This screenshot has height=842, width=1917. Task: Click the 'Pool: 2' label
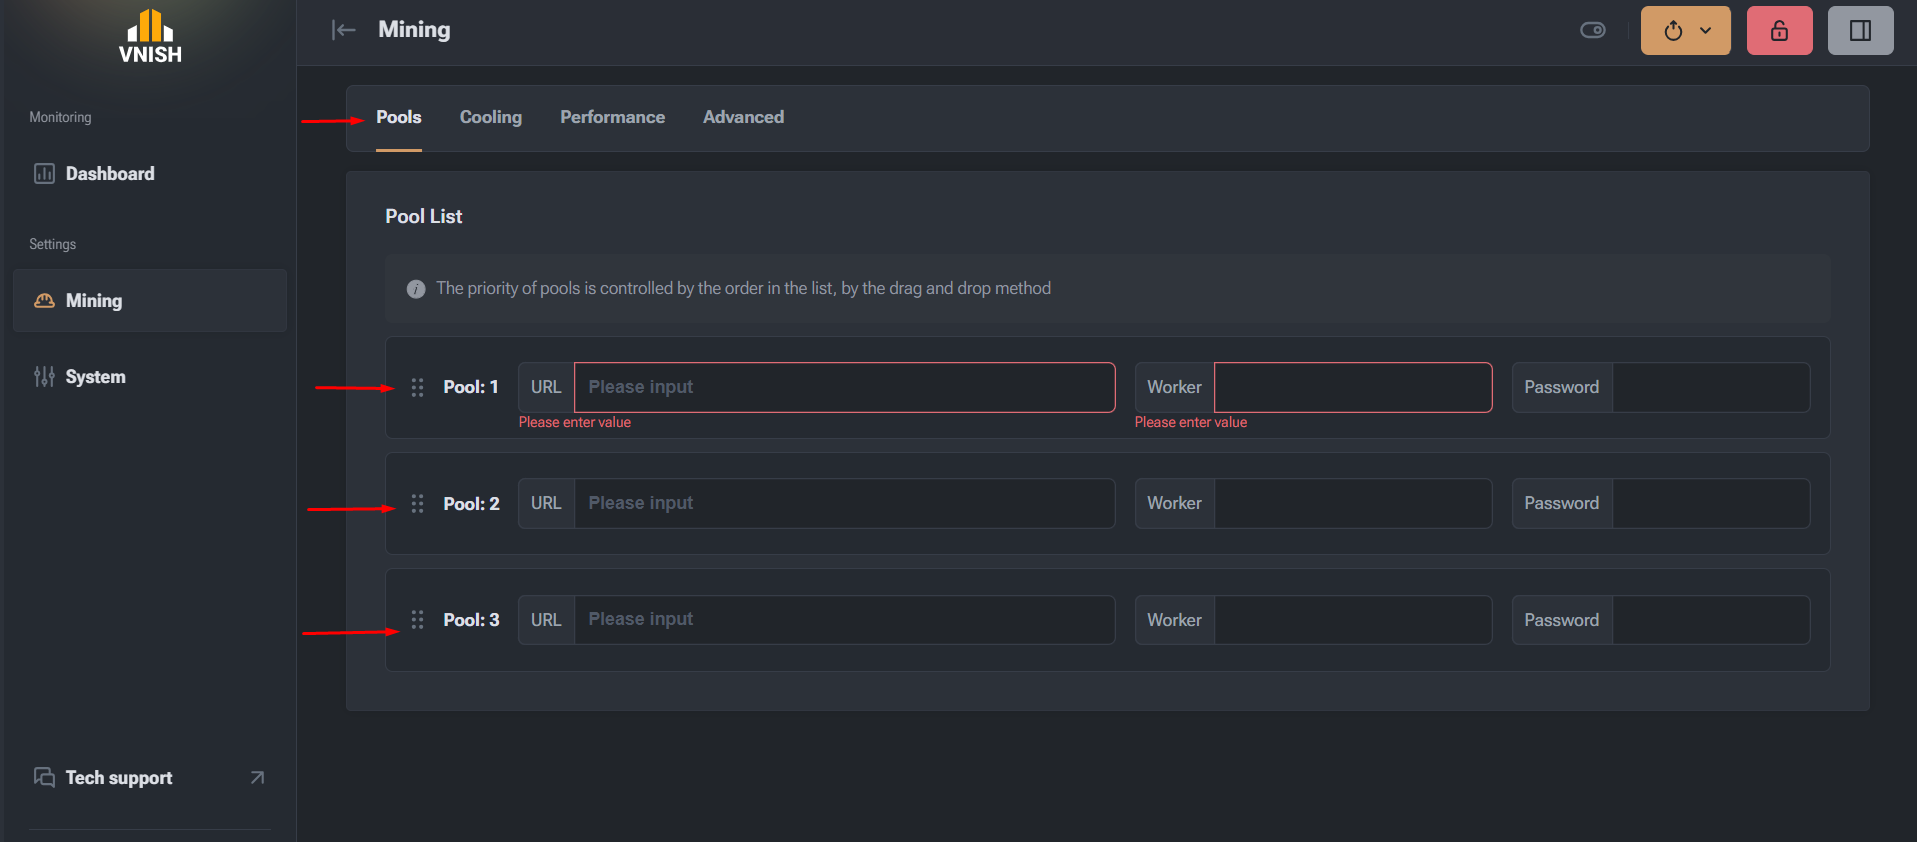(x=471, y=503)
